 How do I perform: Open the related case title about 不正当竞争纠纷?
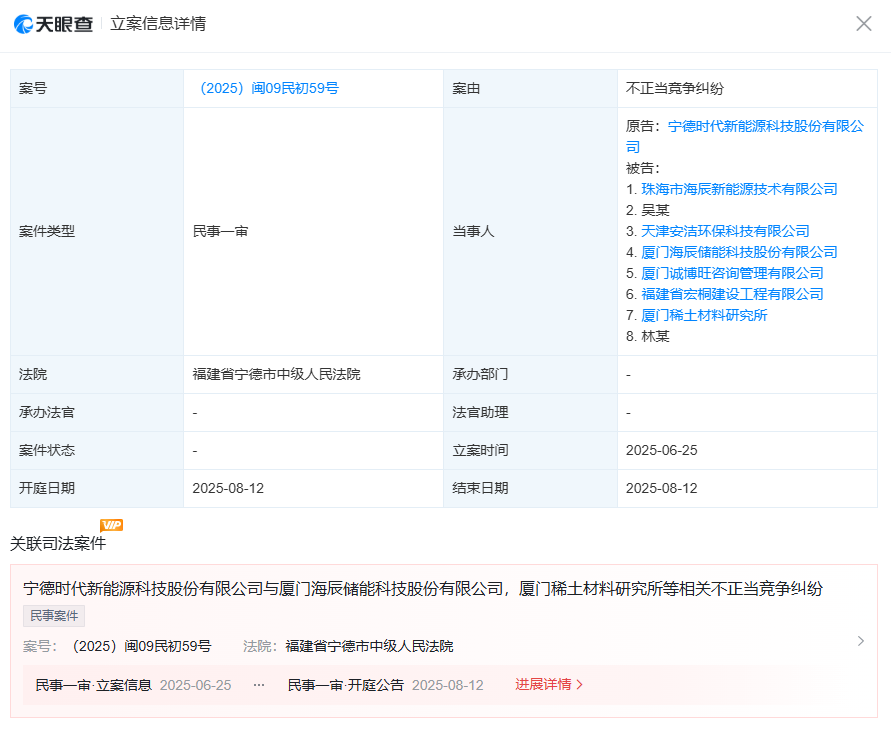click(x=423, y=589)
